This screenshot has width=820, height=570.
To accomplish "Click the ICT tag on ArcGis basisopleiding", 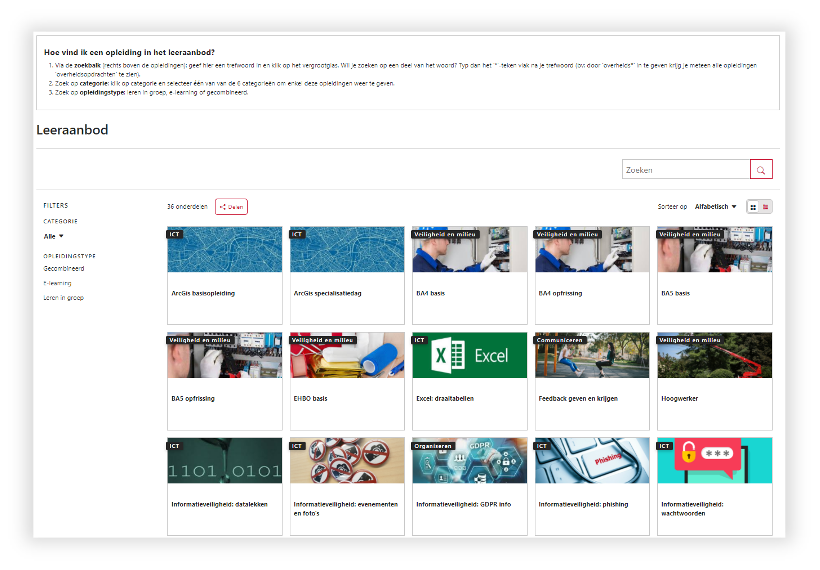I will pos(175,234).
